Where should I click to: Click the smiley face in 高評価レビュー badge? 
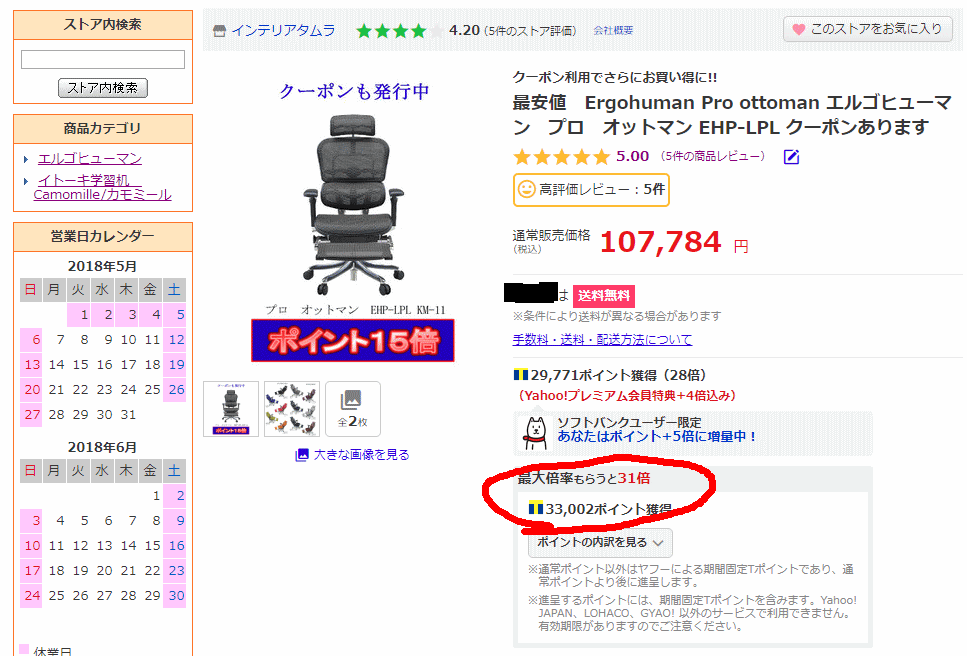click(526, 189)
